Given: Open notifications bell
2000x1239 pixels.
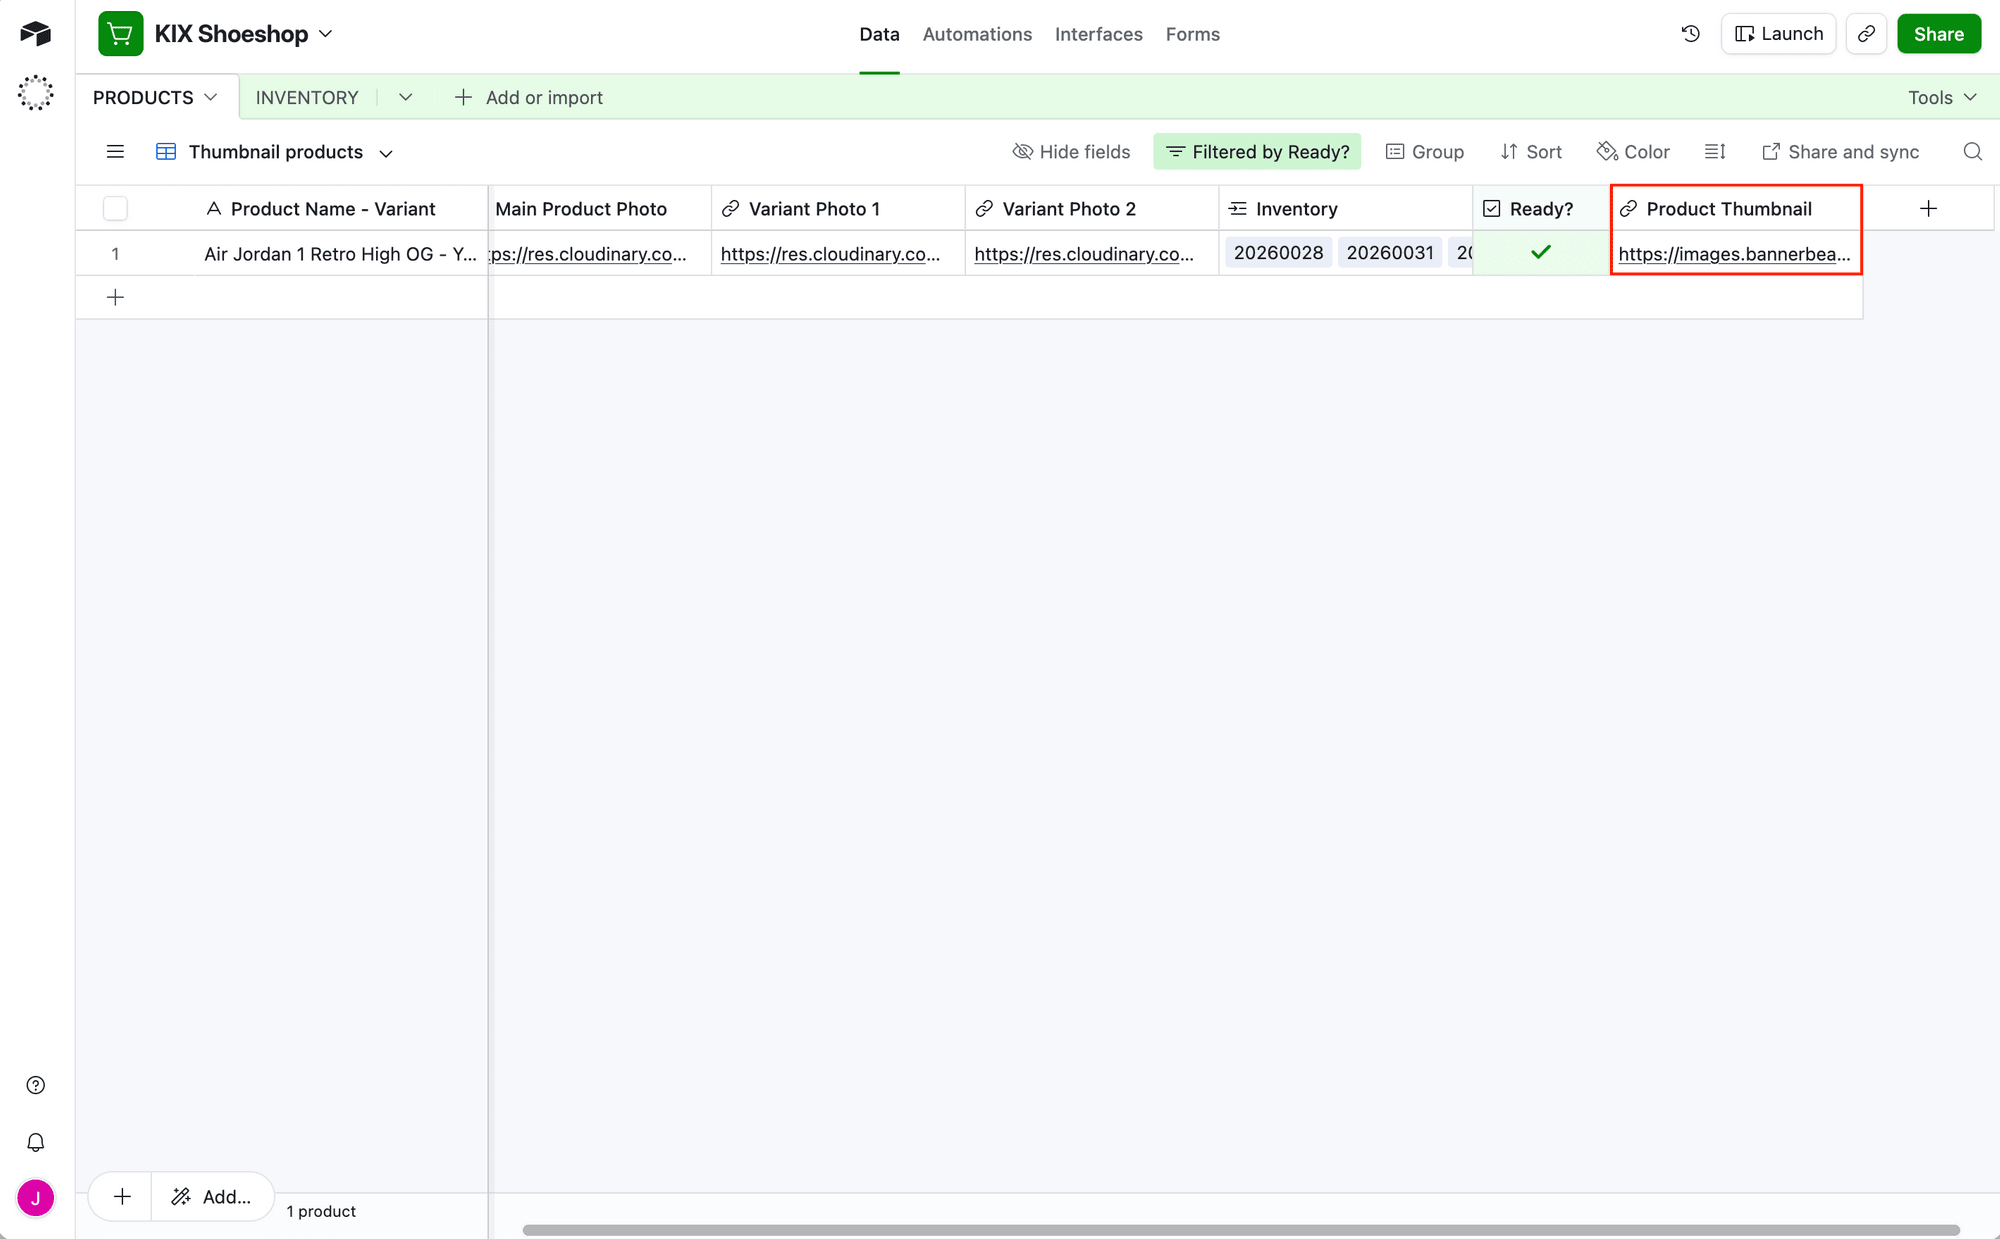Looking at the screenshot, I should (x=36, y=1141).
